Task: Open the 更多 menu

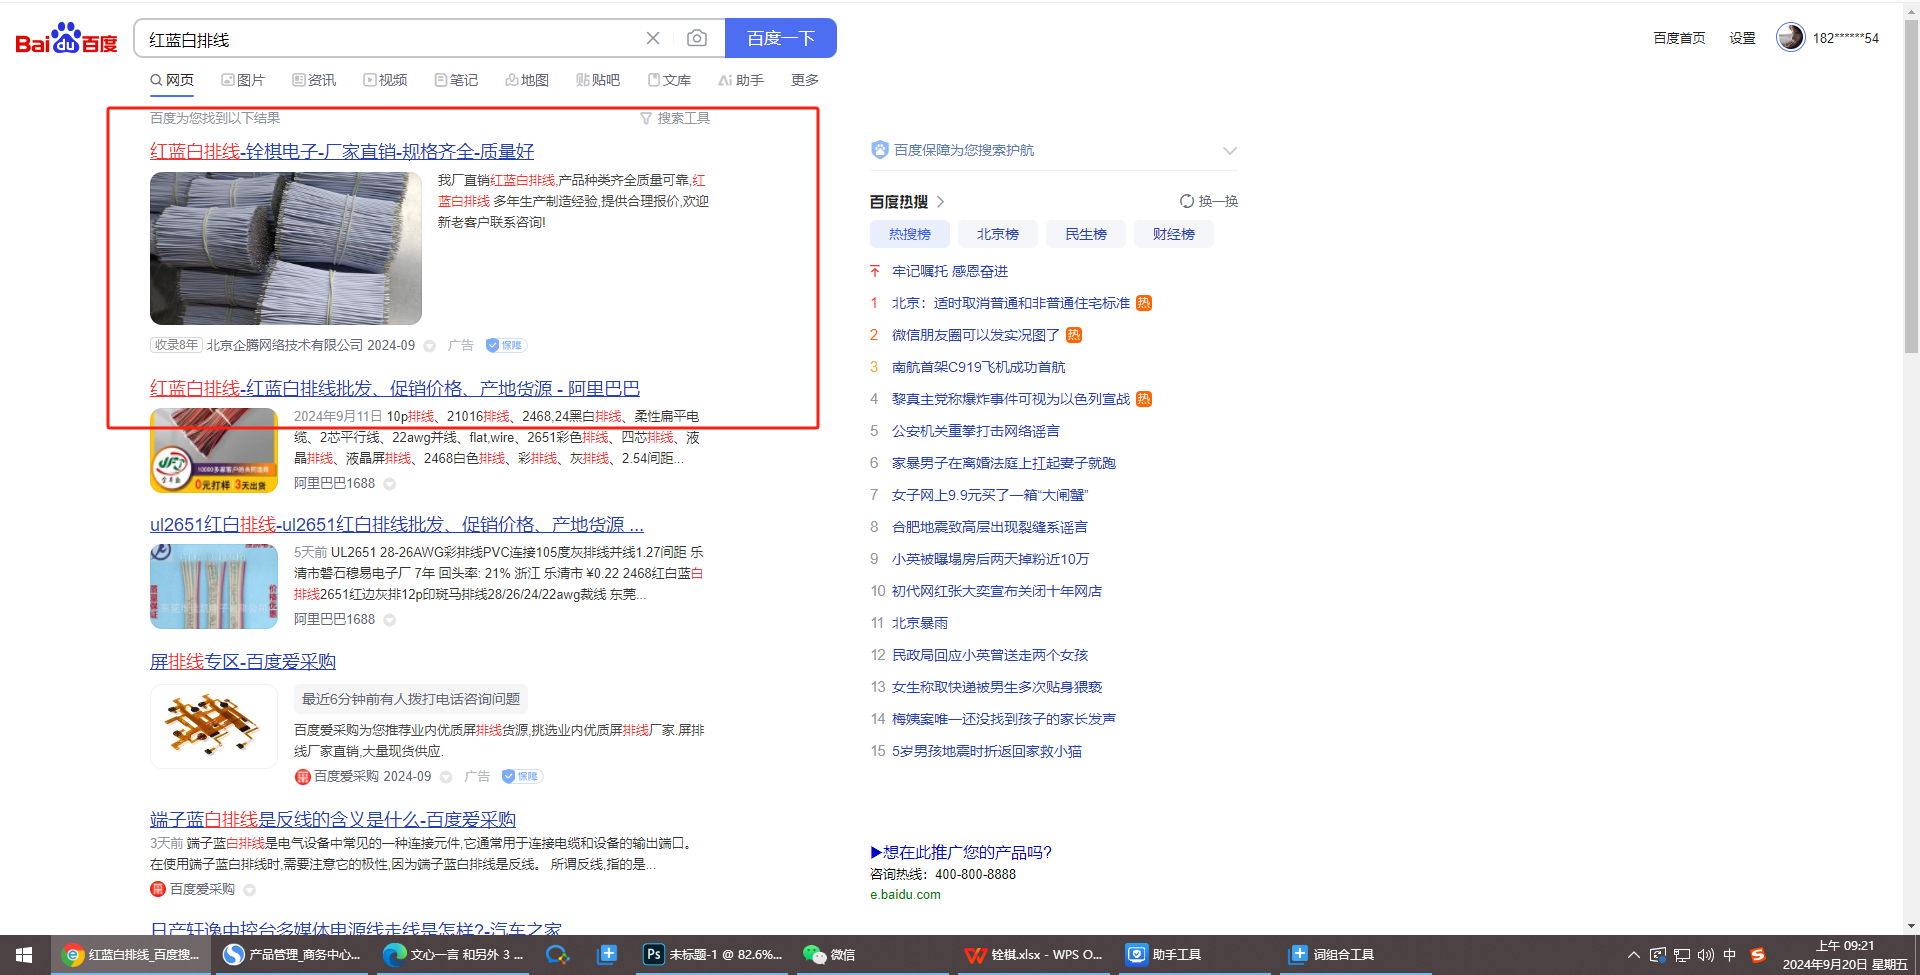Action: pyautogui.click(x=805, y=80)
